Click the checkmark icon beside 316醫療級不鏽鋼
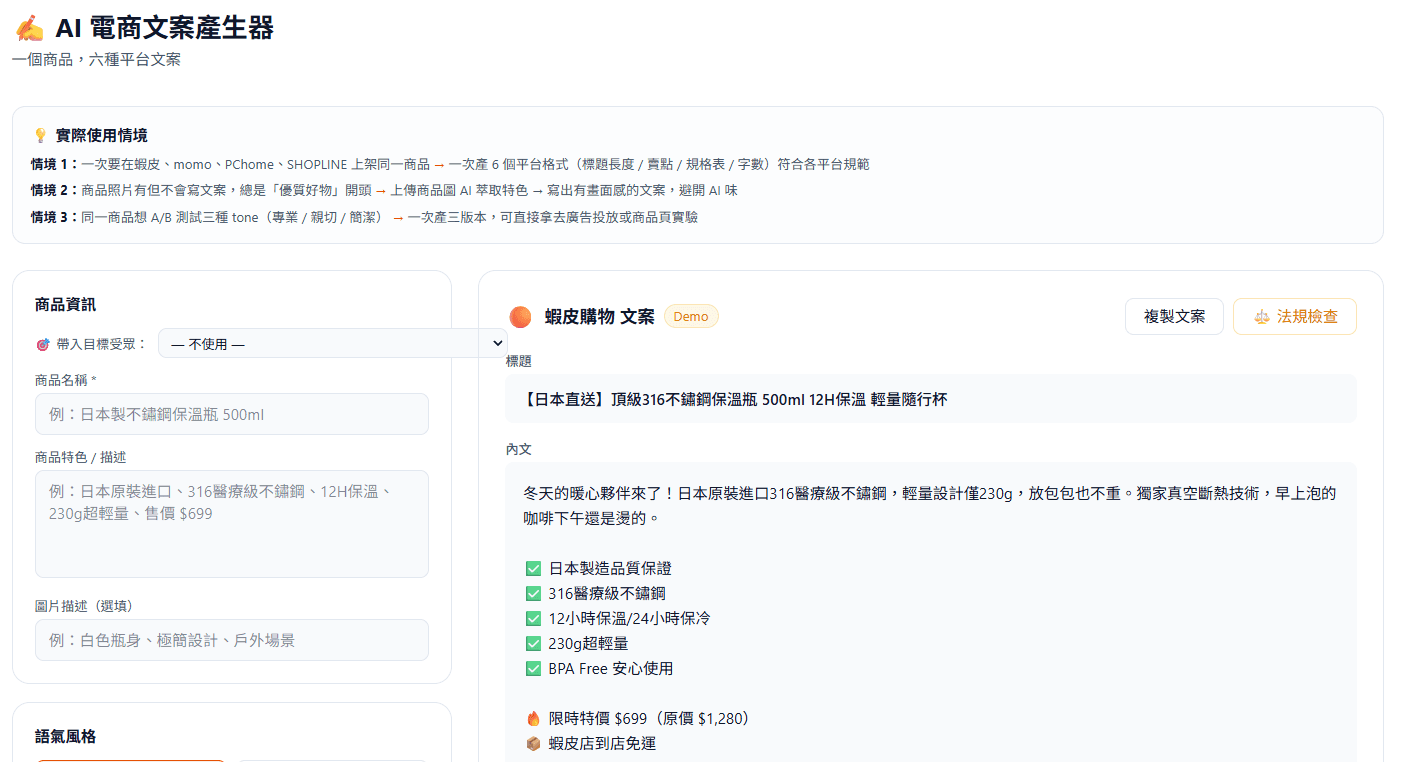This screenshot has width=1401, height=762. [x=533, y=594]
